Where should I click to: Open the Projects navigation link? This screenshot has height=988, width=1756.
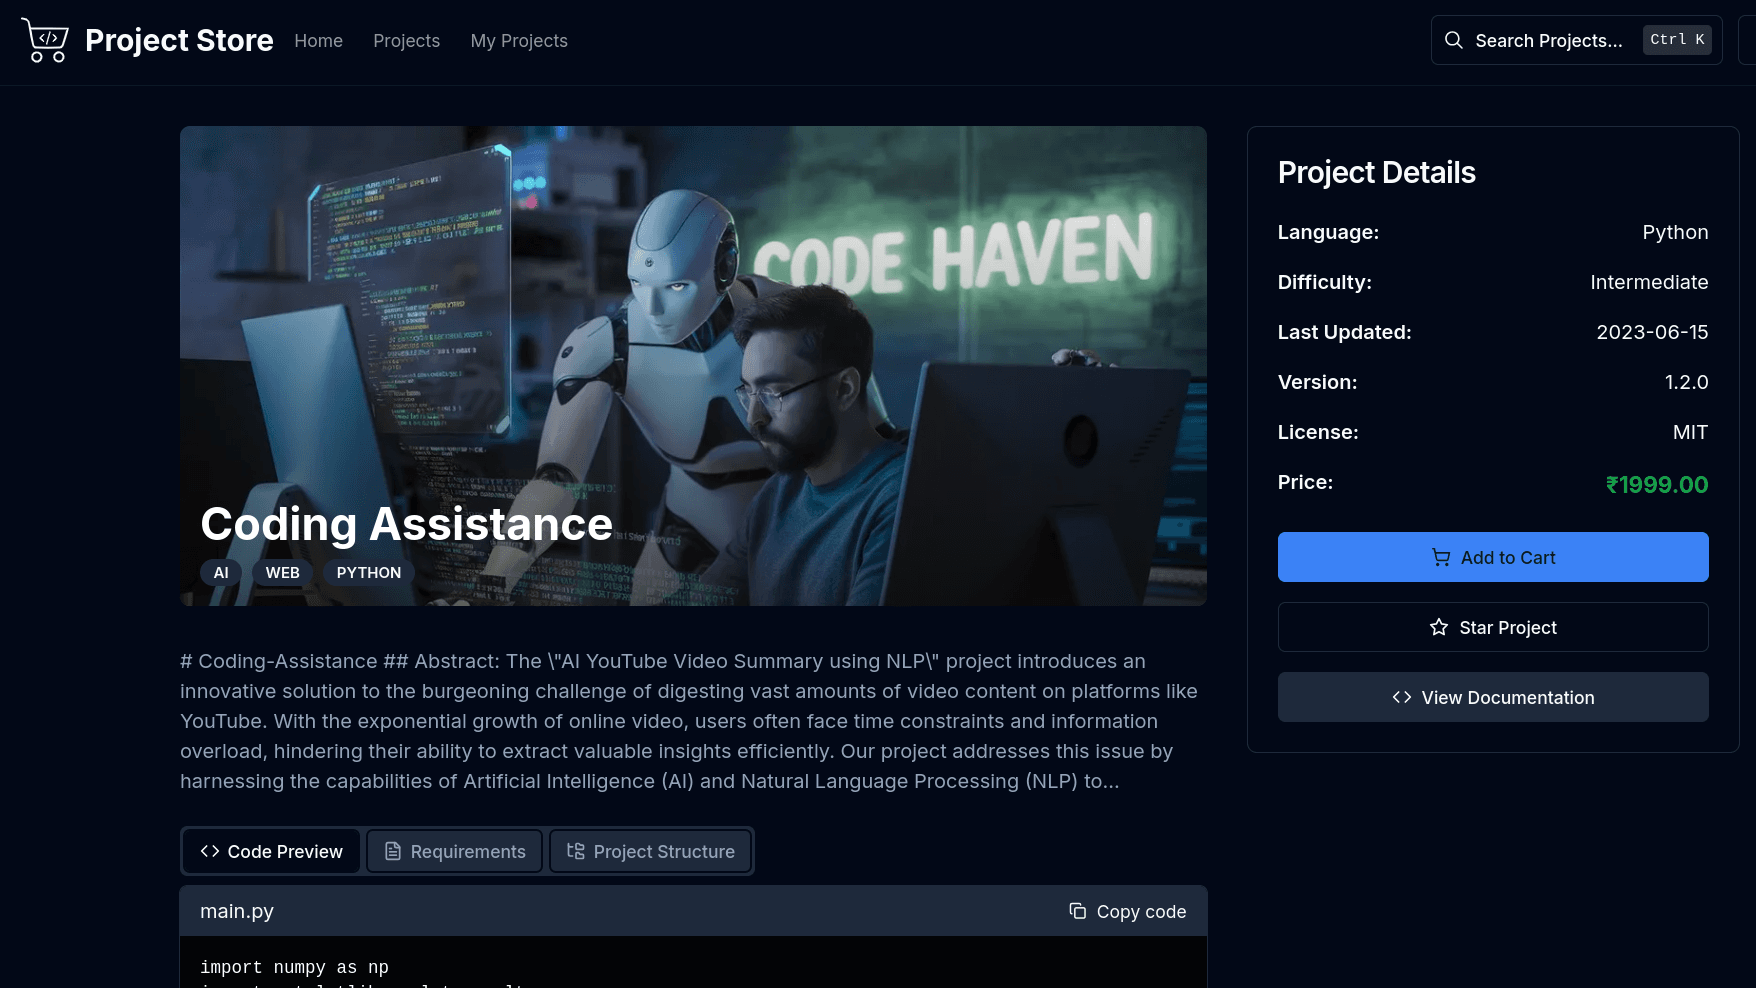(x=406, y=41)
